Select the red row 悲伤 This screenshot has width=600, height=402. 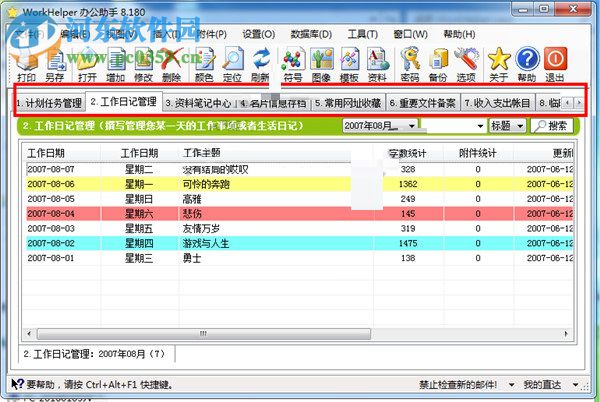pos(300,213)
